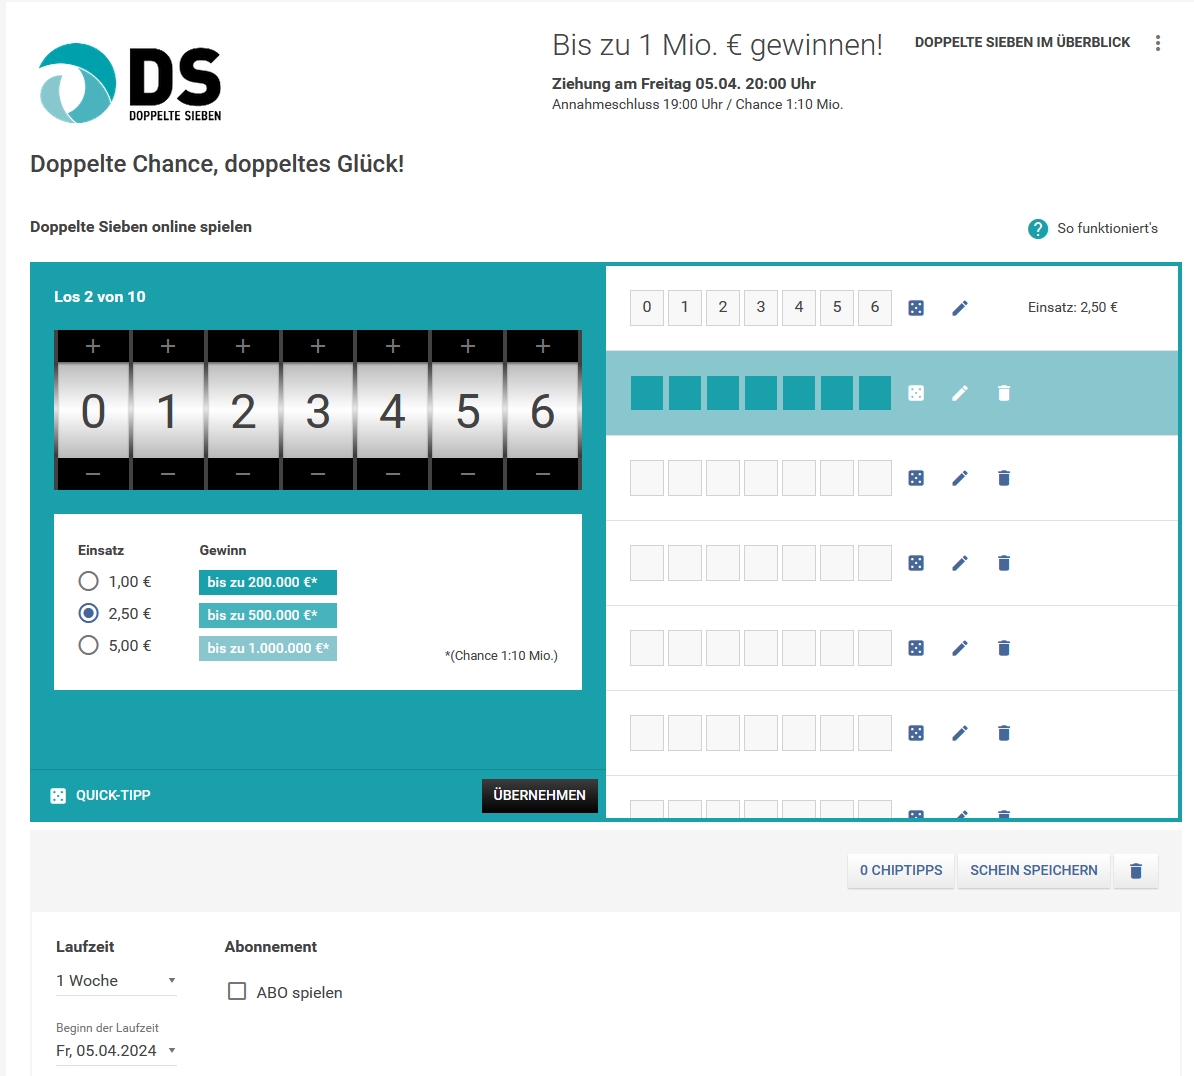The height and width of the screenshot is (1076, 1194).
Task: Click the pencil icon in the sixth ticket row
Action: click(x=959, y=733)
